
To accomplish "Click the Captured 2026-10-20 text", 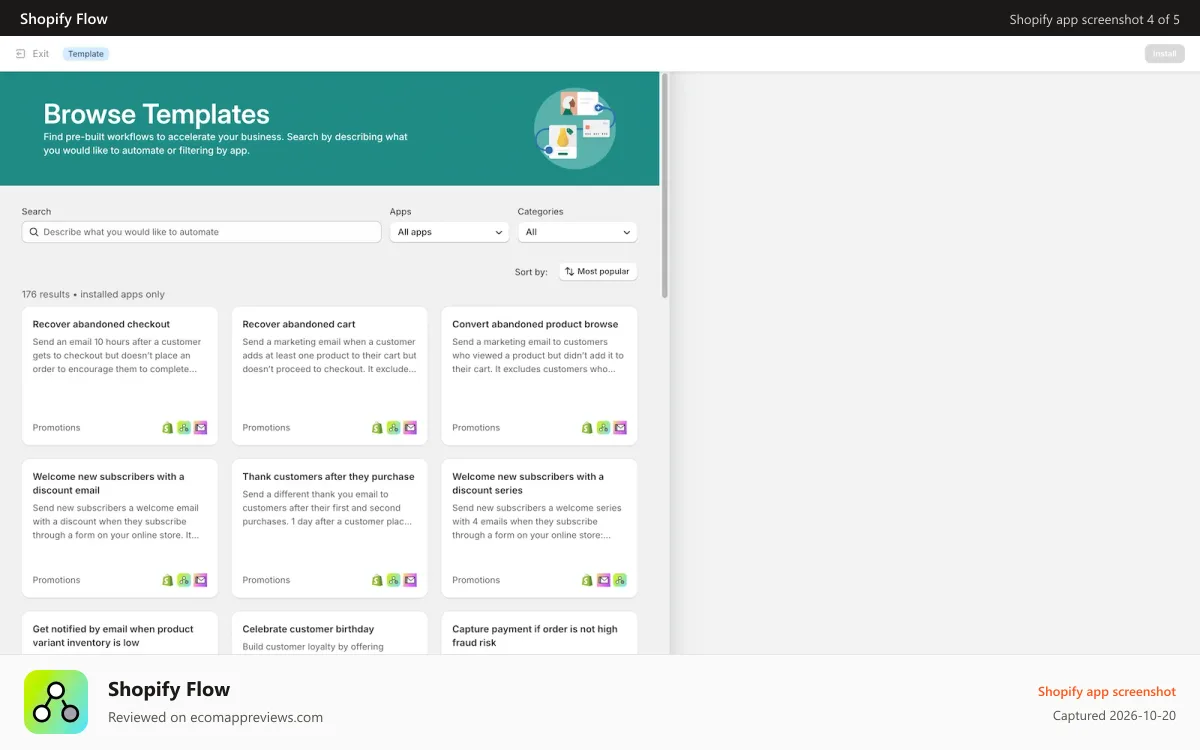I will coord(1114,716).
